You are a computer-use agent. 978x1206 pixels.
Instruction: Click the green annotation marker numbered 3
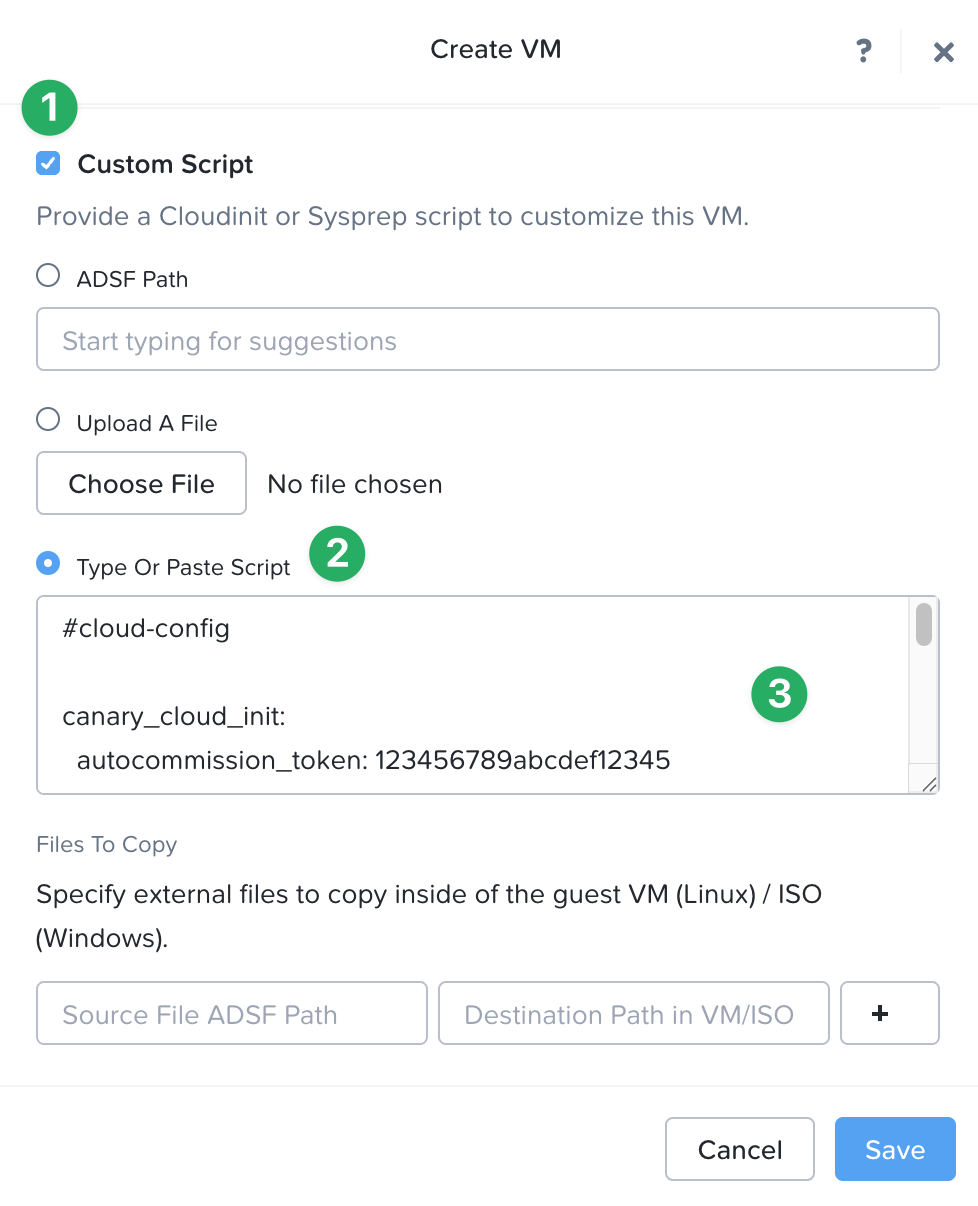[779, 694]
